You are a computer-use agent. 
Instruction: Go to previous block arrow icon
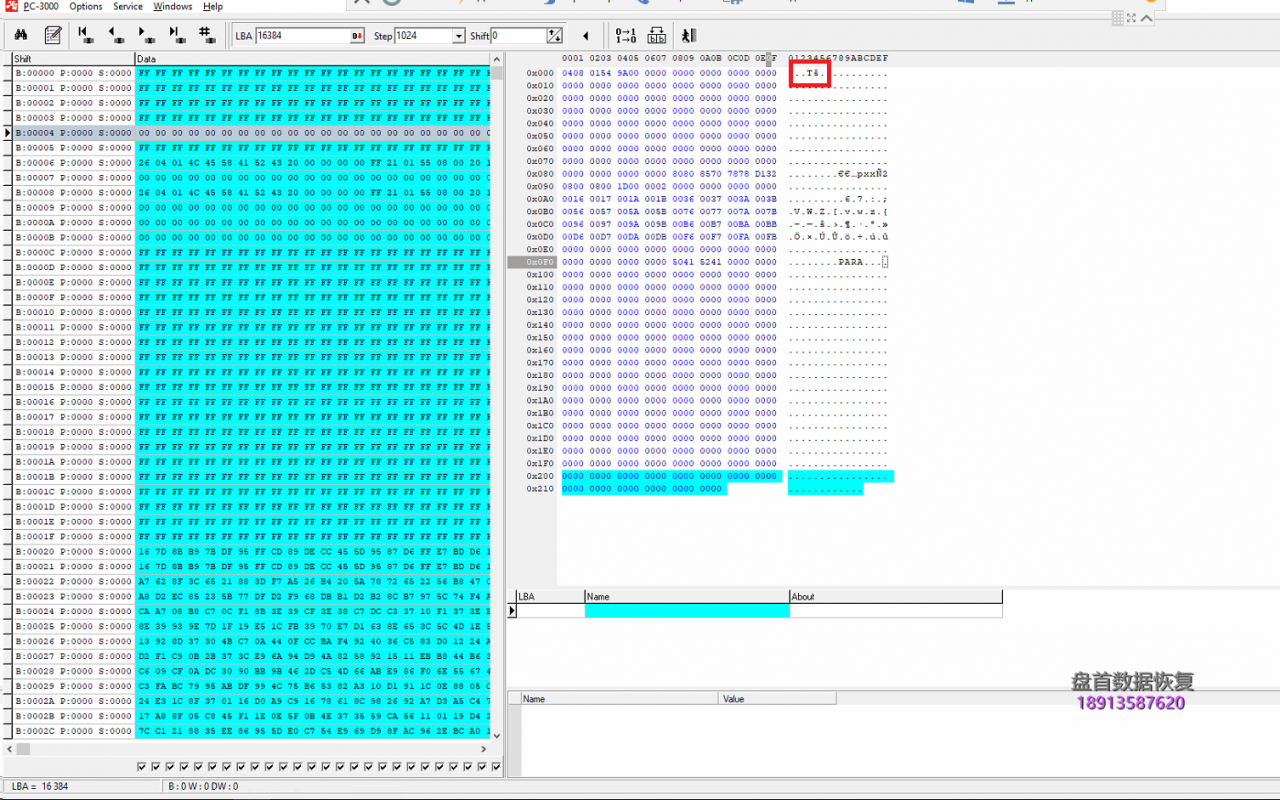[x=116, y=36]
